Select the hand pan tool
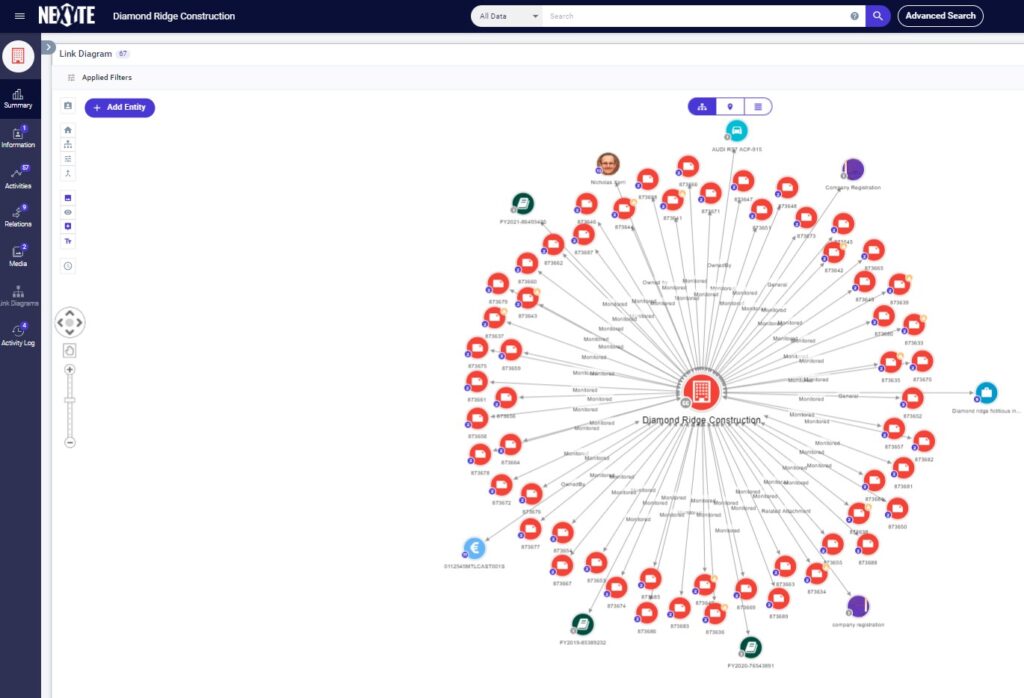The image size is (1024, 698). point(70,351)
